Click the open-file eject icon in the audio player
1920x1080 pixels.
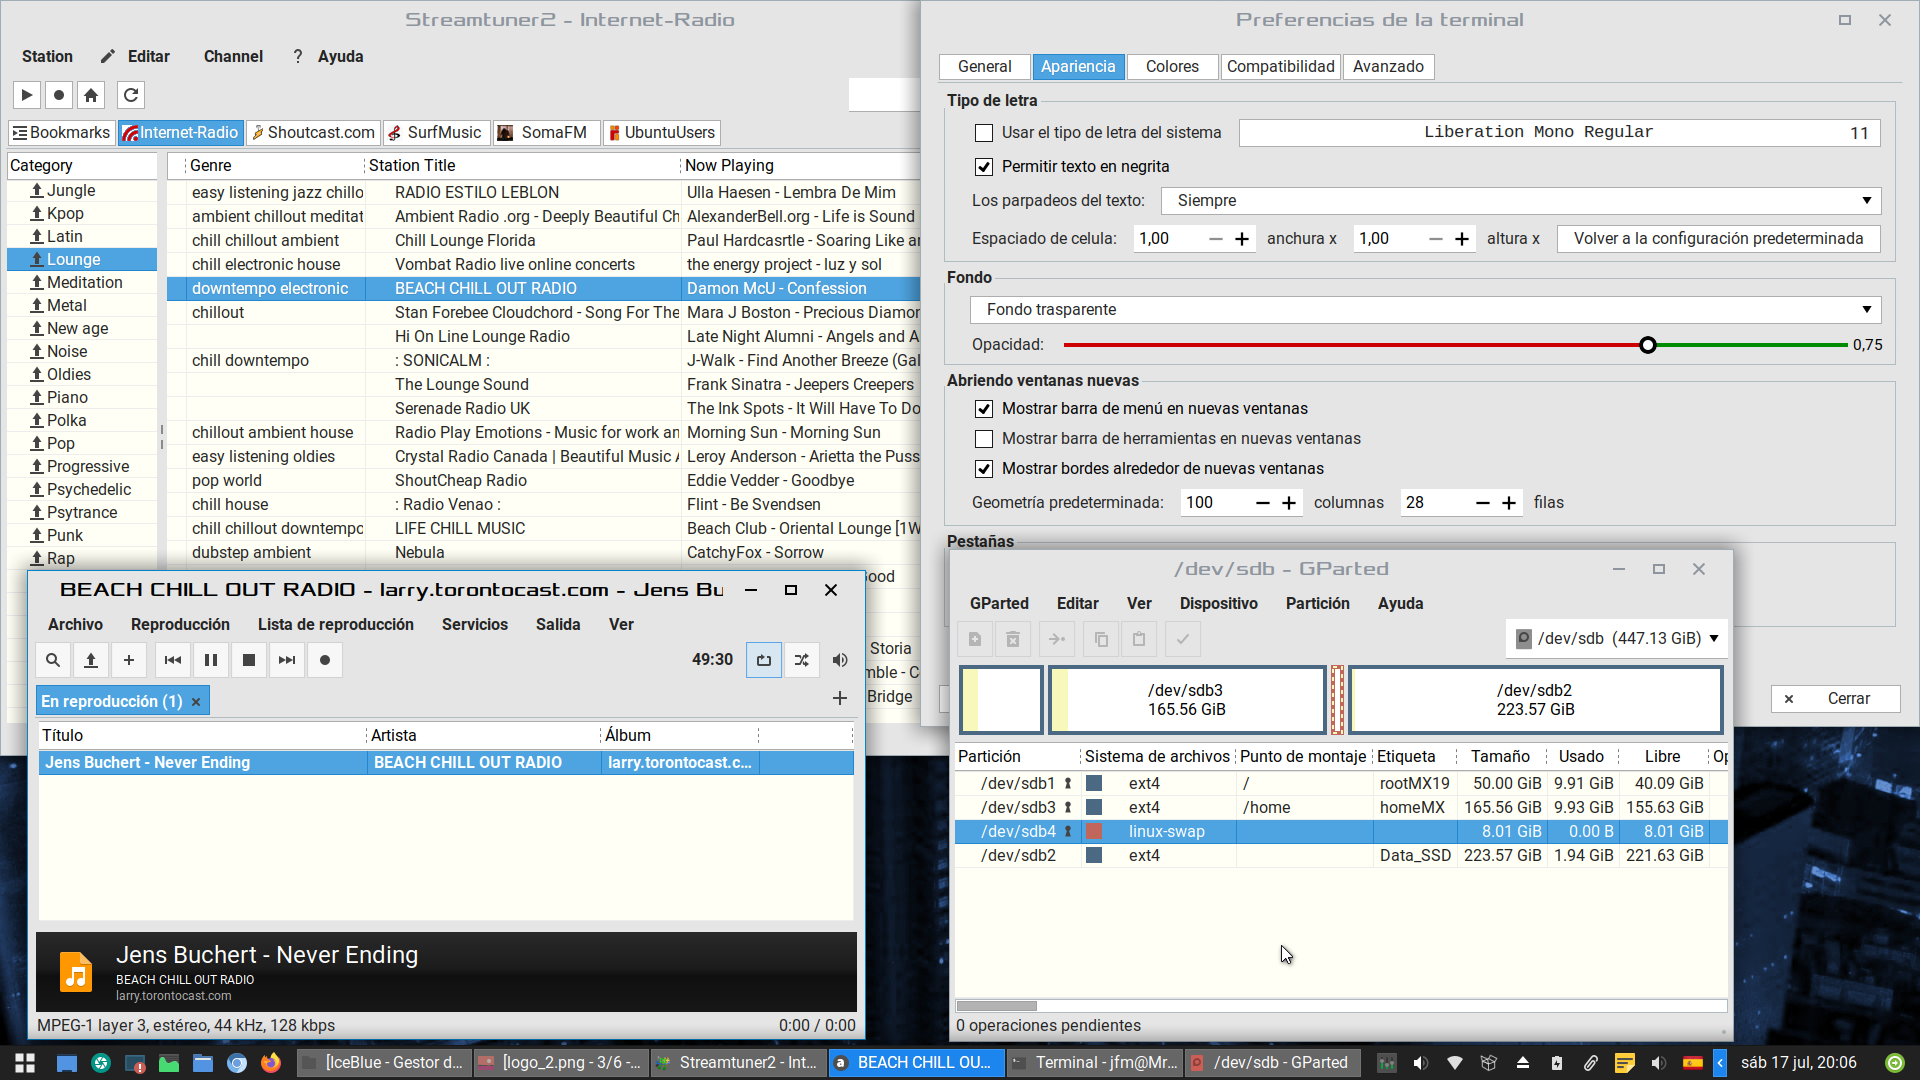click(x=91, y=660)
